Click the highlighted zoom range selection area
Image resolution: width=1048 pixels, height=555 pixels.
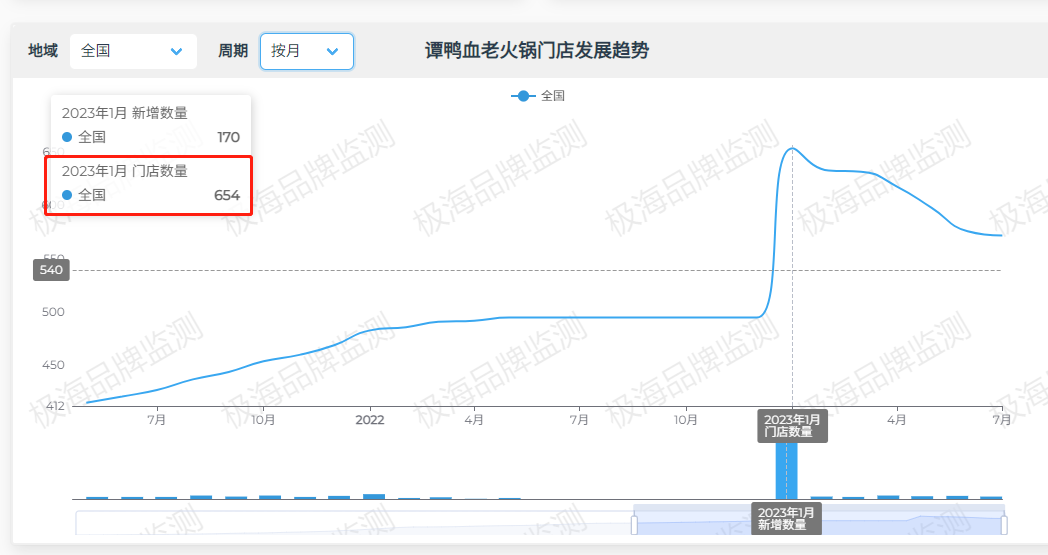pos(818,525)
